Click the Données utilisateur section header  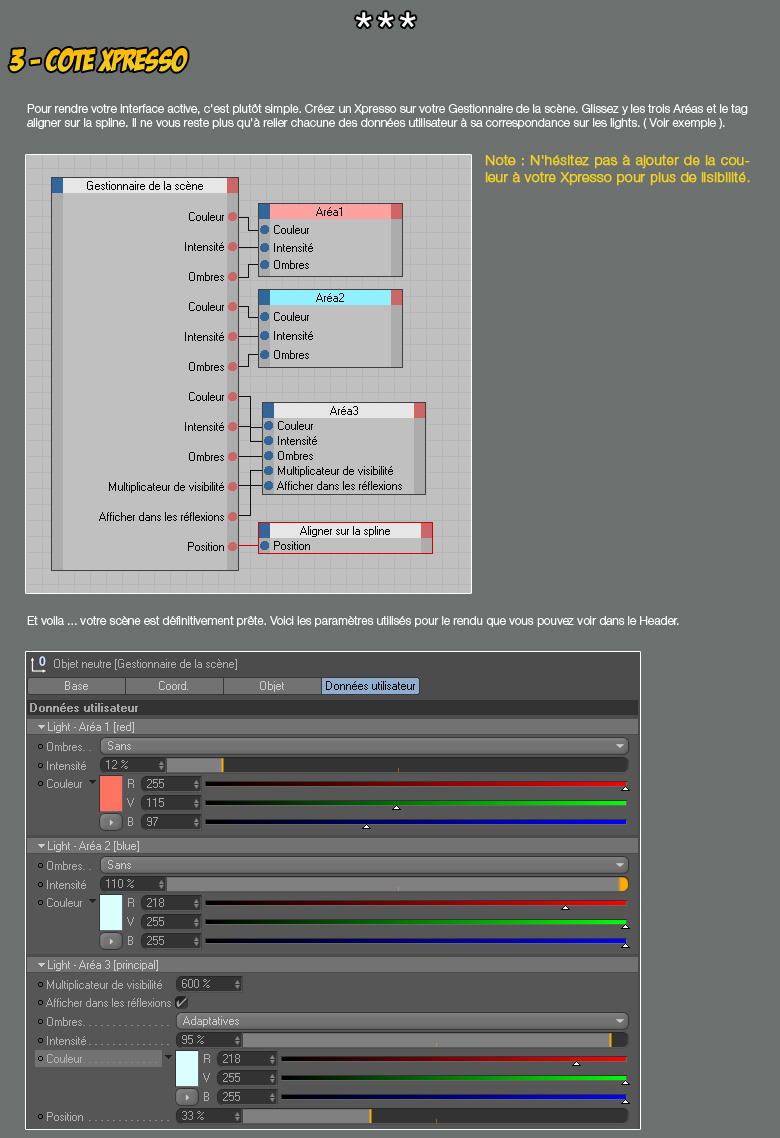332,708
